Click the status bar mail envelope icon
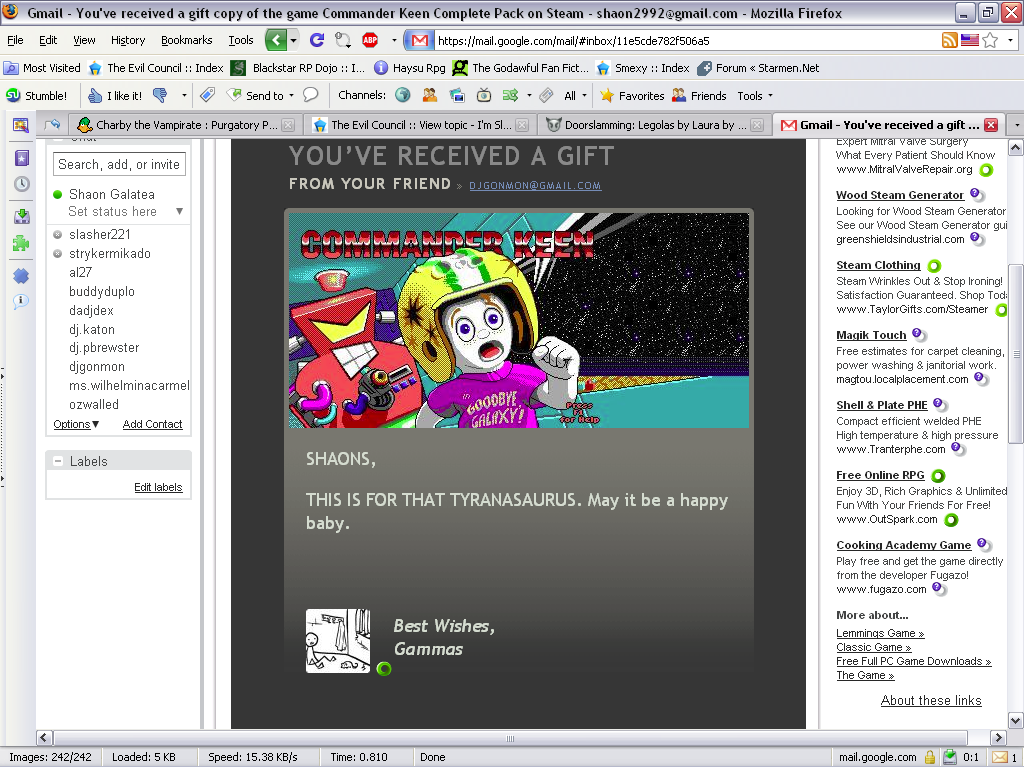Image resolution: width=1024 pixels, height=768 pixels. coord(1000,758)
